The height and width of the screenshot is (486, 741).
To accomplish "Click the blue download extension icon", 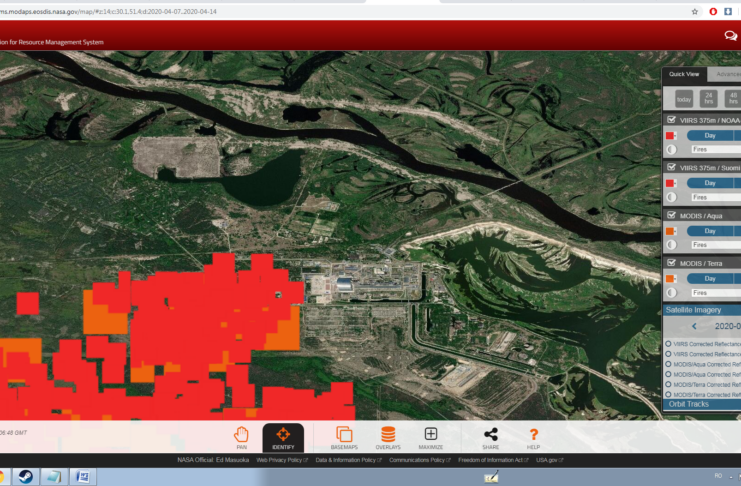I will pyautogui.click(x=728, y=11).
